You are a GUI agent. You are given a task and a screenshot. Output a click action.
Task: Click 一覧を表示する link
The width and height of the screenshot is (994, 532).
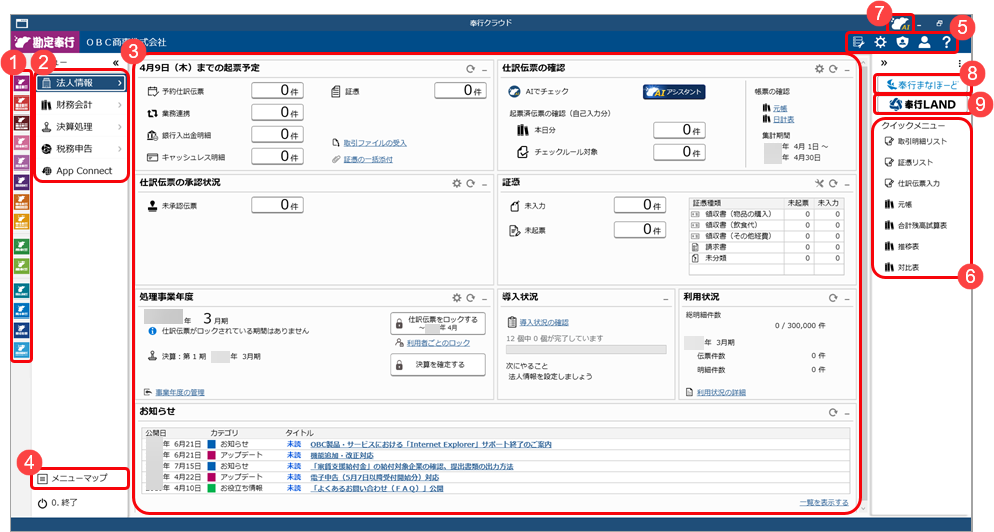(x=823, y=503)
